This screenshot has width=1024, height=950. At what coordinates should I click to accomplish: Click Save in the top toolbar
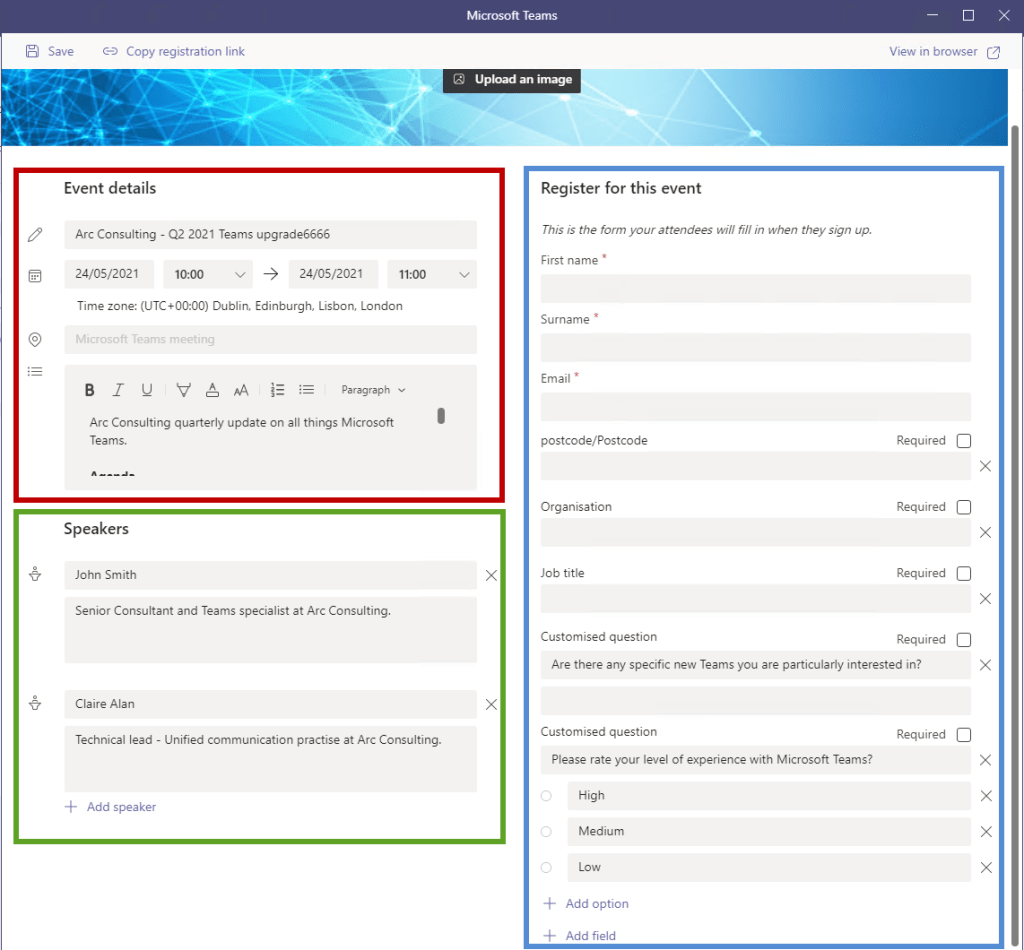click(50, 51)
